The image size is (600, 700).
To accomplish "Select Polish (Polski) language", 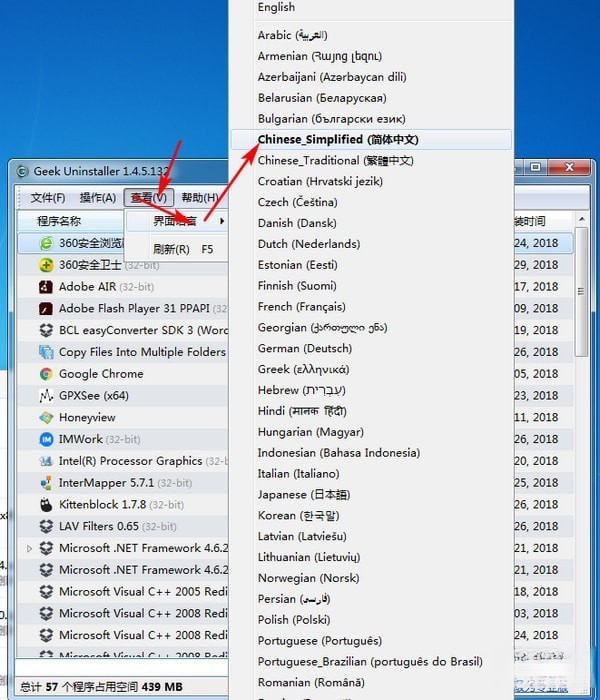I will tap(371, 620).
